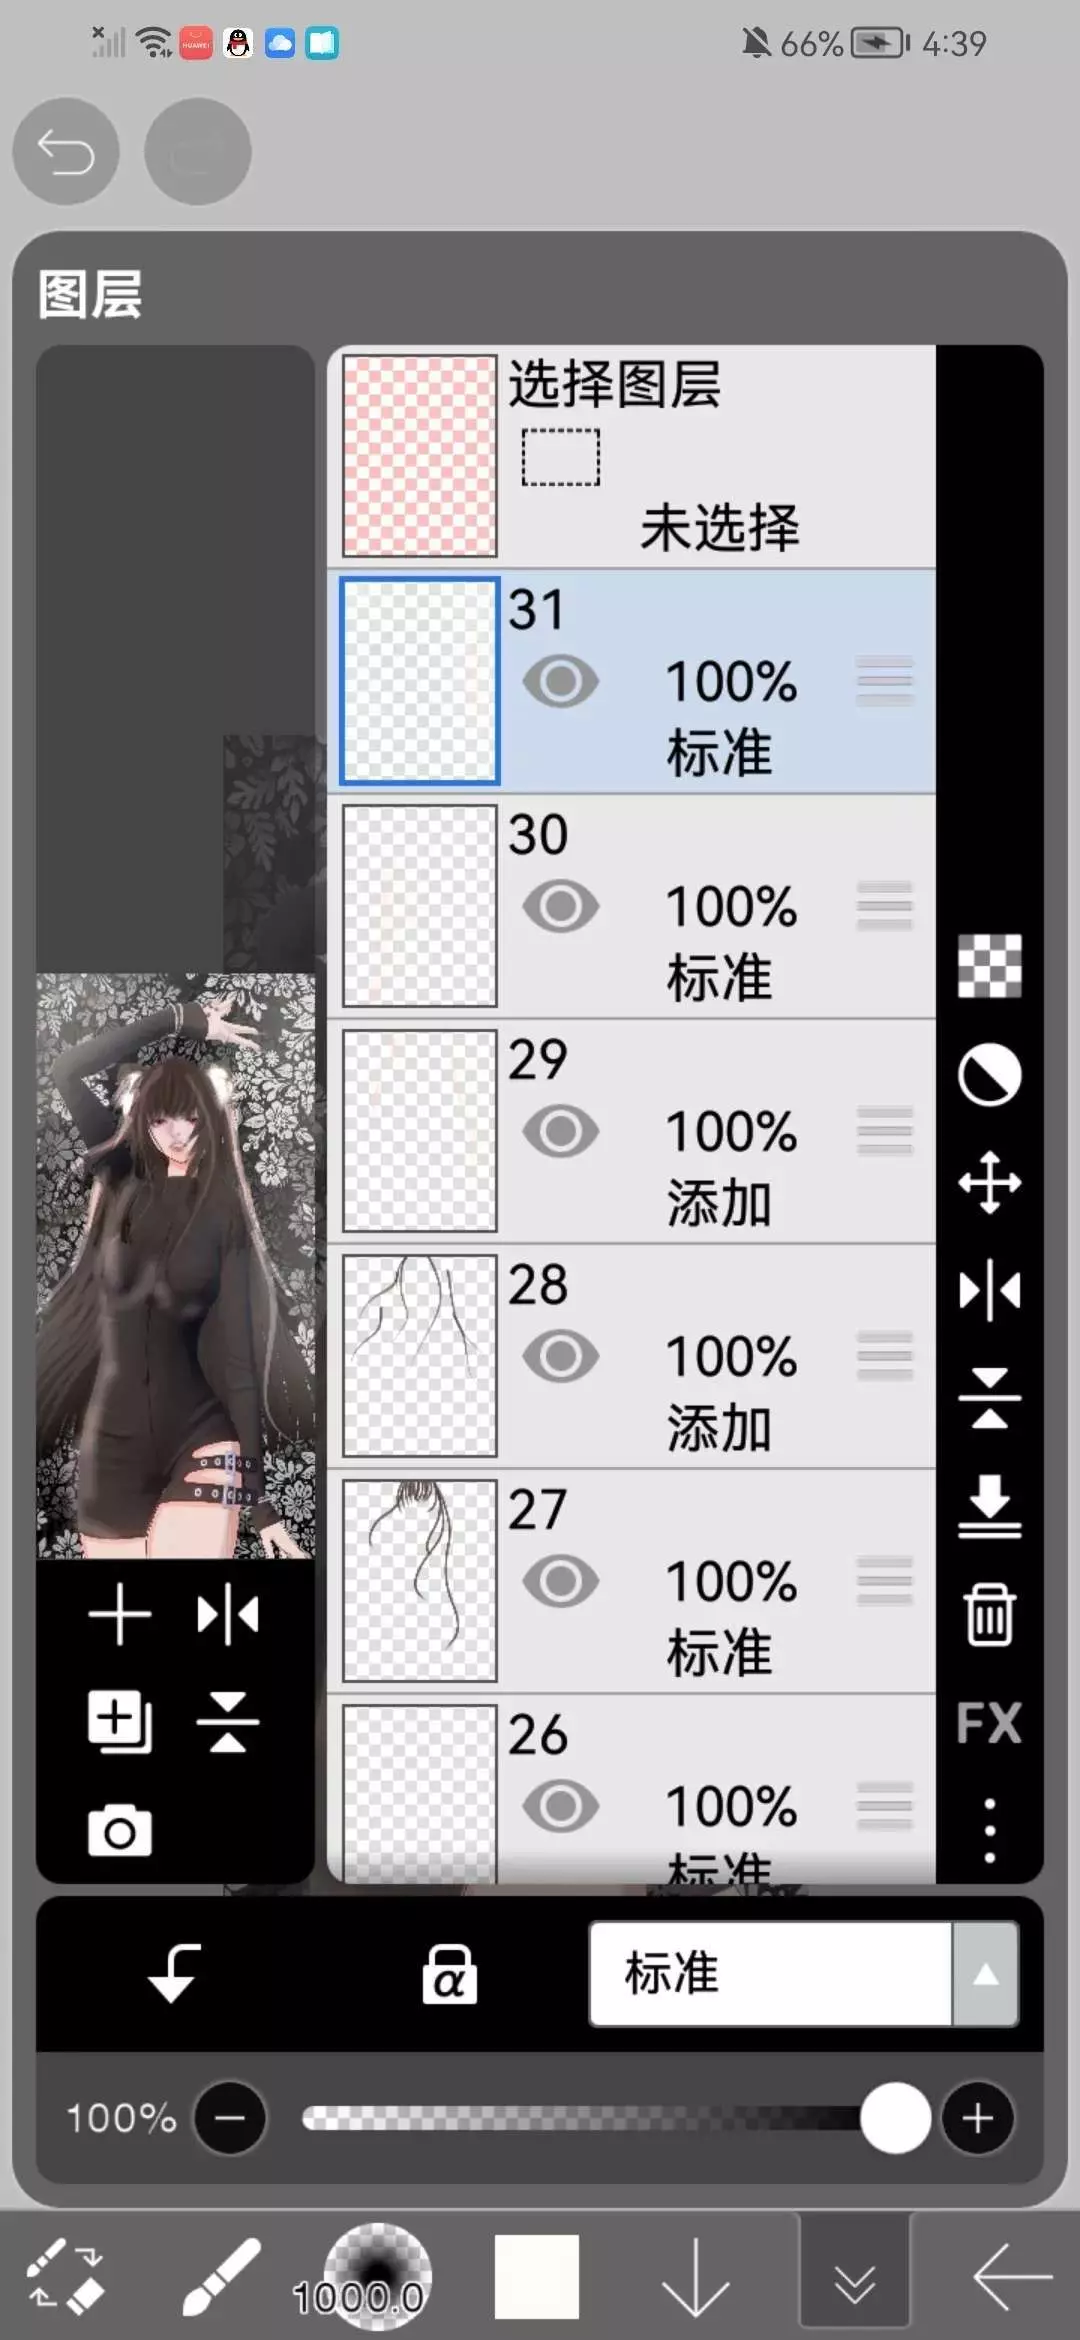Decrease opacity with minus button

point(230,2118)
